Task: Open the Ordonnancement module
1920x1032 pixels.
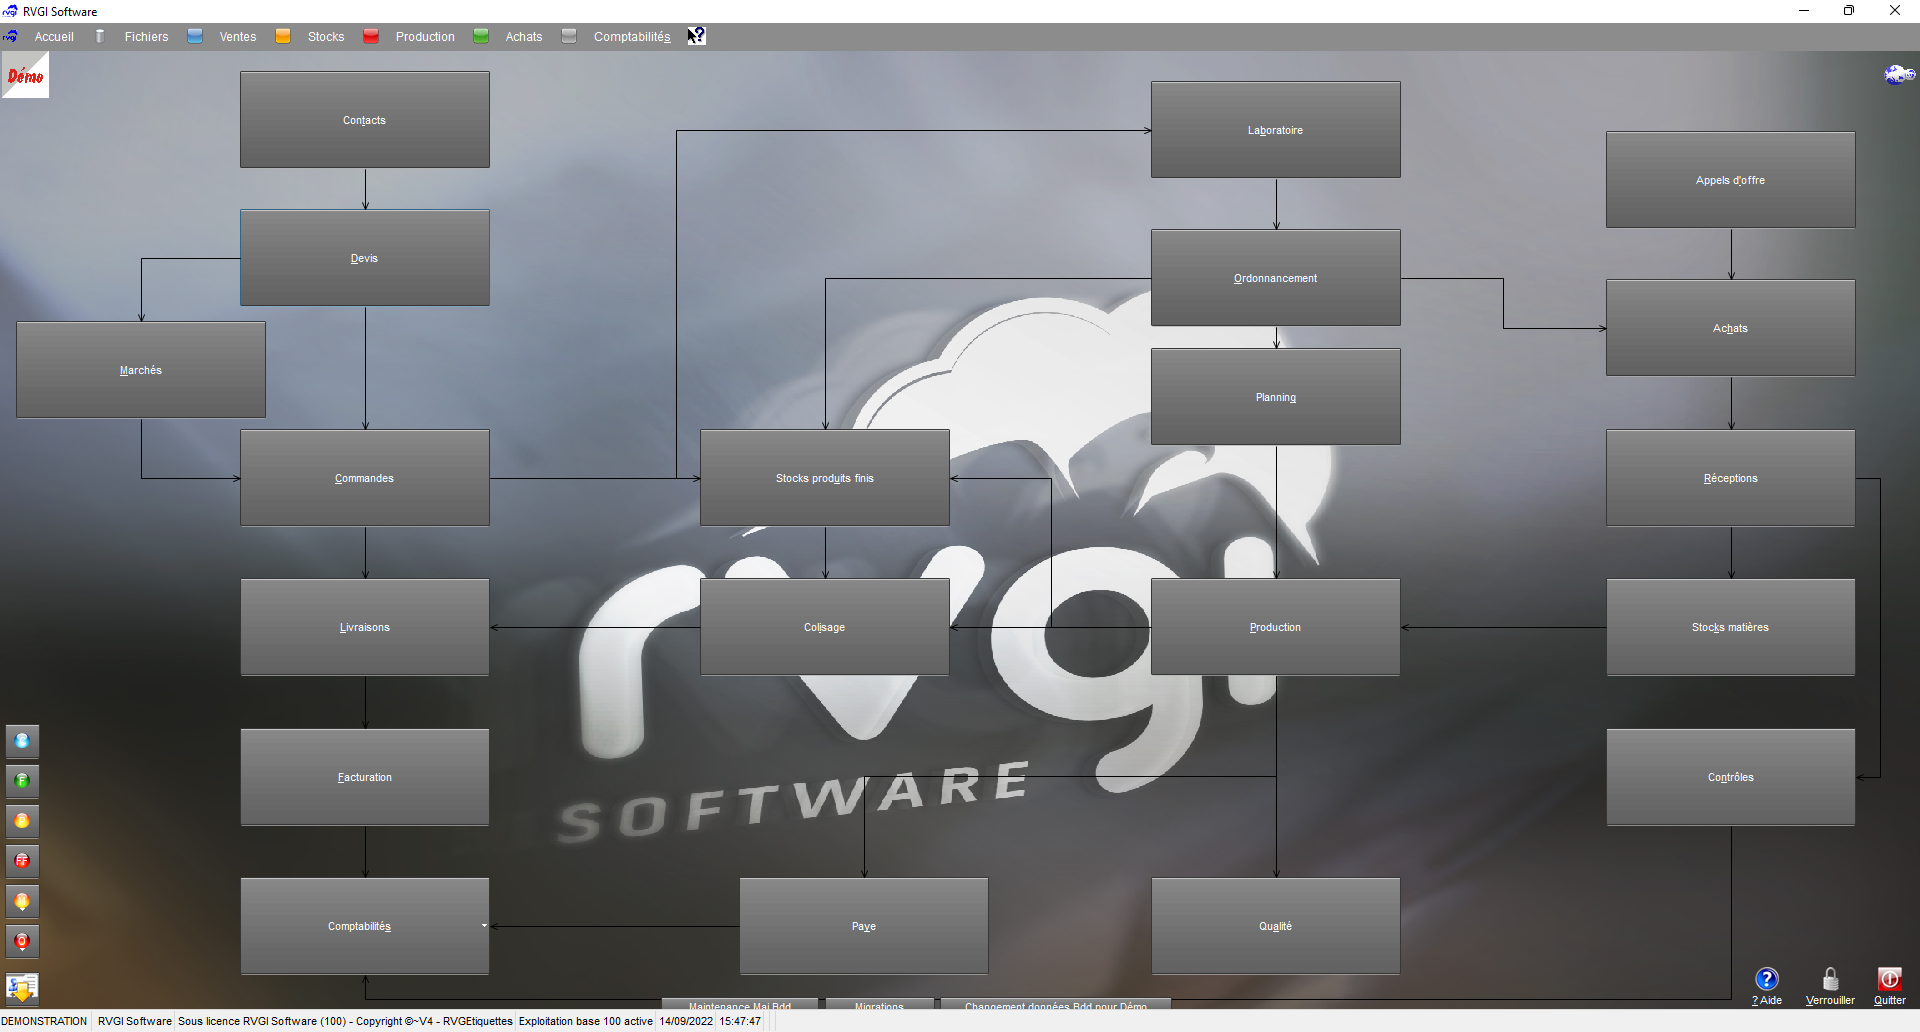Action: click(x=1276, y=278)
